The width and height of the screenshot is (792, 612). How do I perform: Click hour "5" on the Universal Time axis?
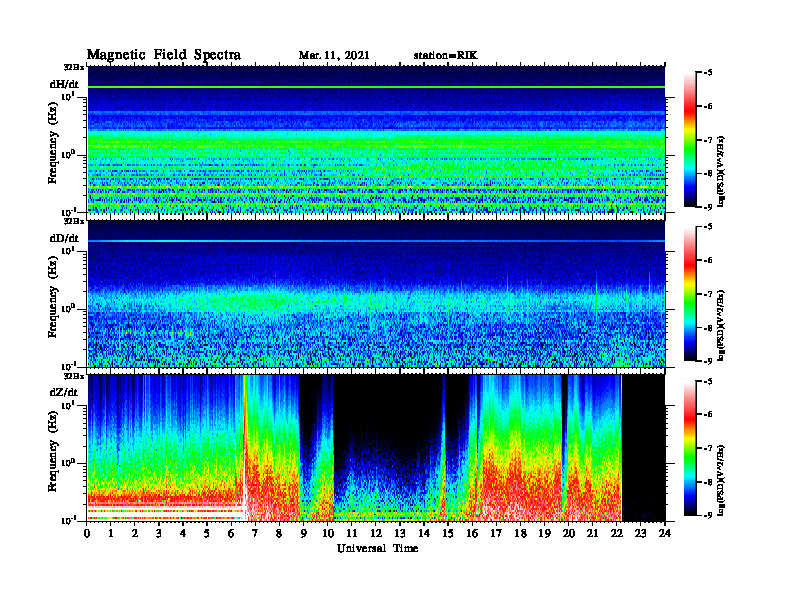[x=208, y=534]
